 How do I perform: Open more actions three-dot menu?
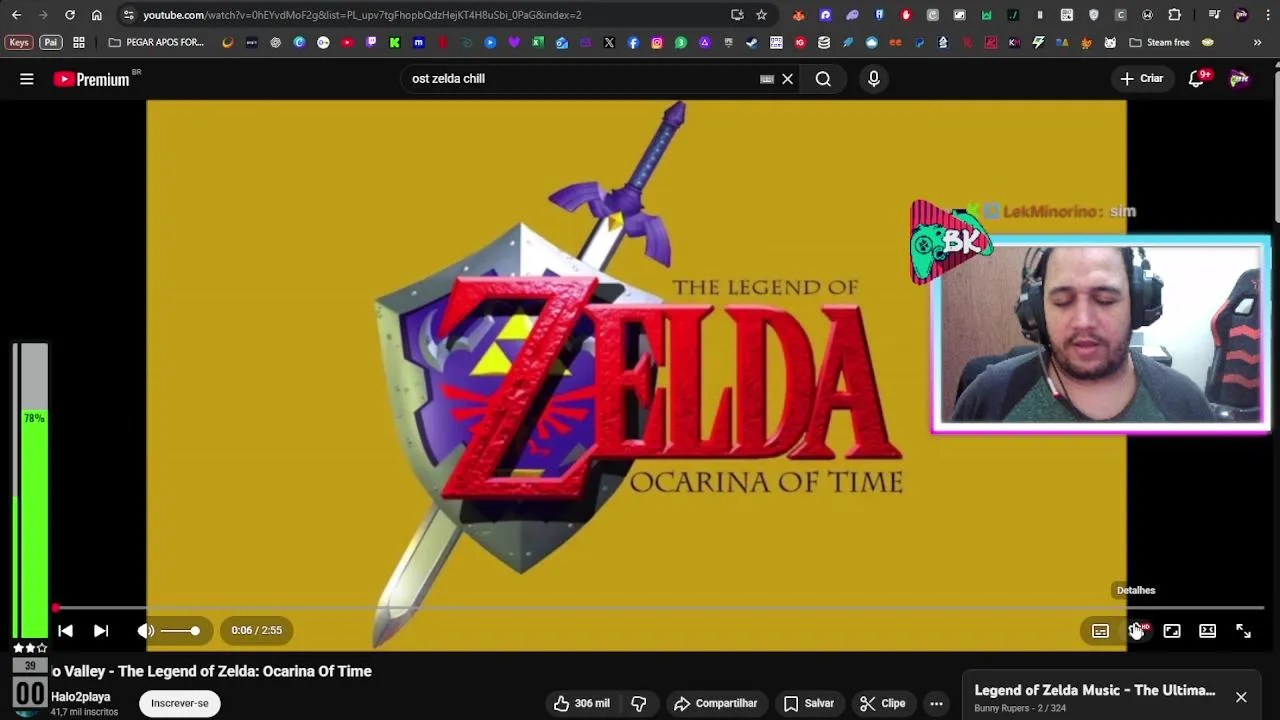coord(936,703)
